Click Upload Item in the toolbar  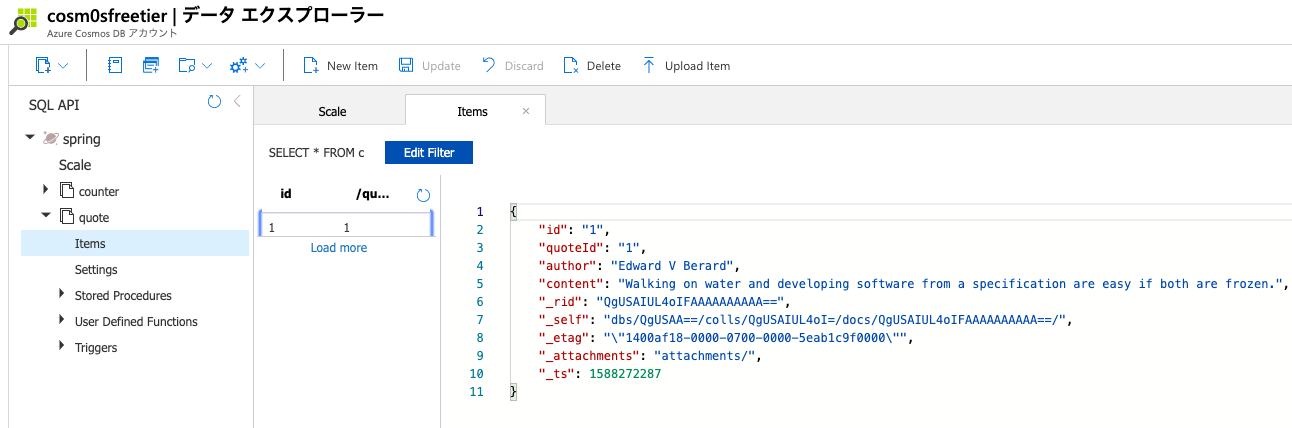pyautogui.click(x=686, y=66)
